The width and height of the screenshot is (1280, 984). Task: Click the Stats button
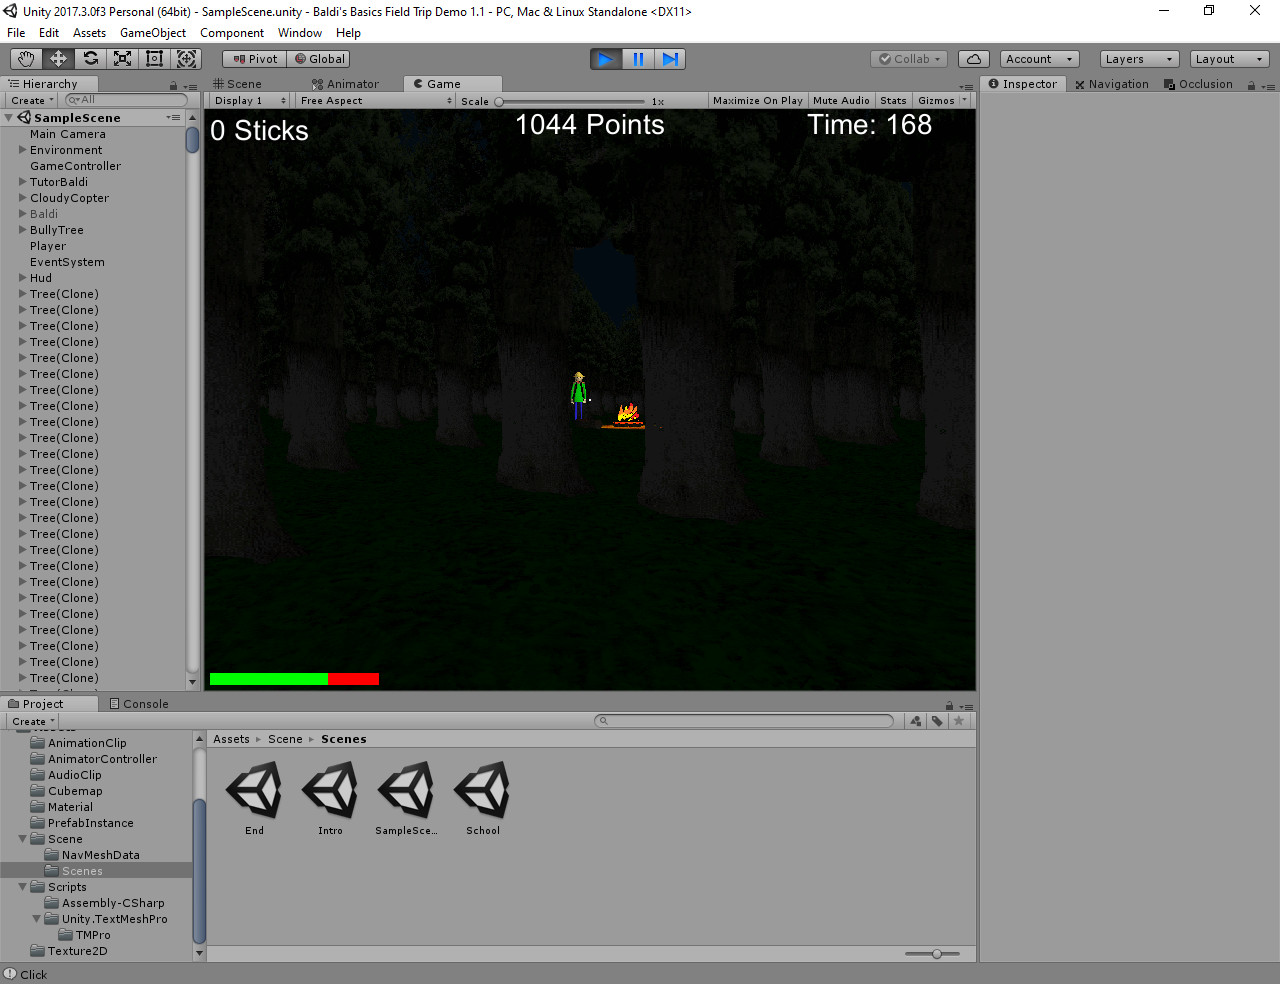(893, 100)
